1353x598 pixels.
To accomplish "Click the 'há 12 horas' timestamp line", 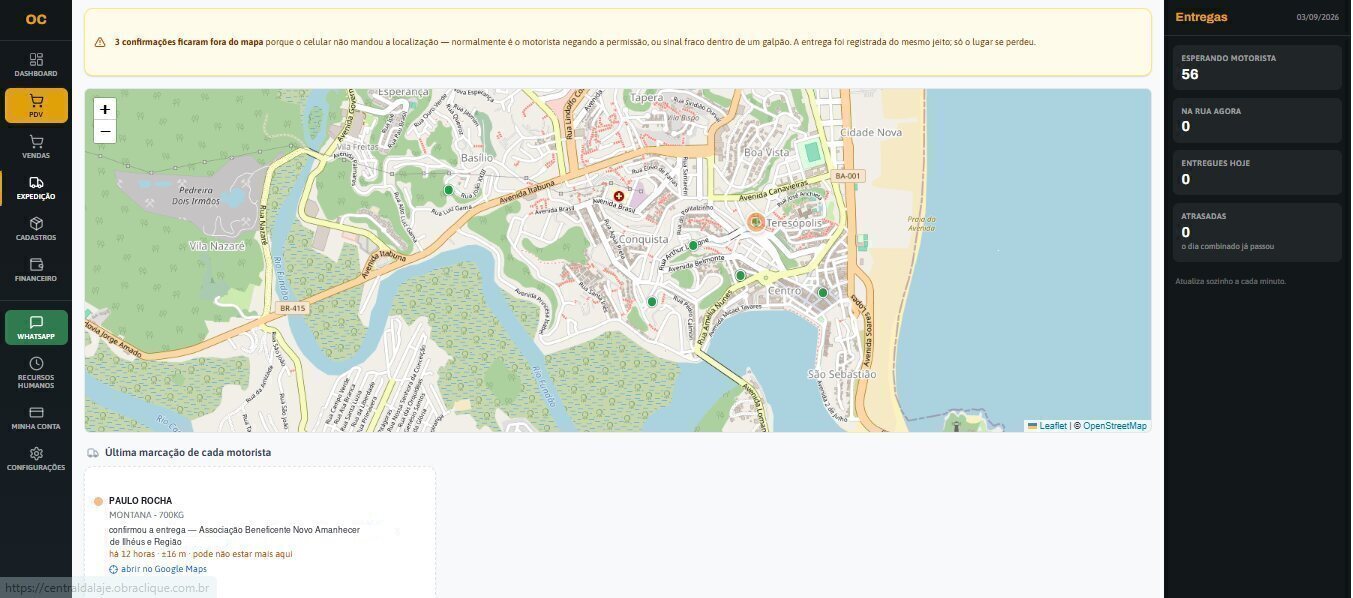I will pyautogui.click(x=200, y=554).
